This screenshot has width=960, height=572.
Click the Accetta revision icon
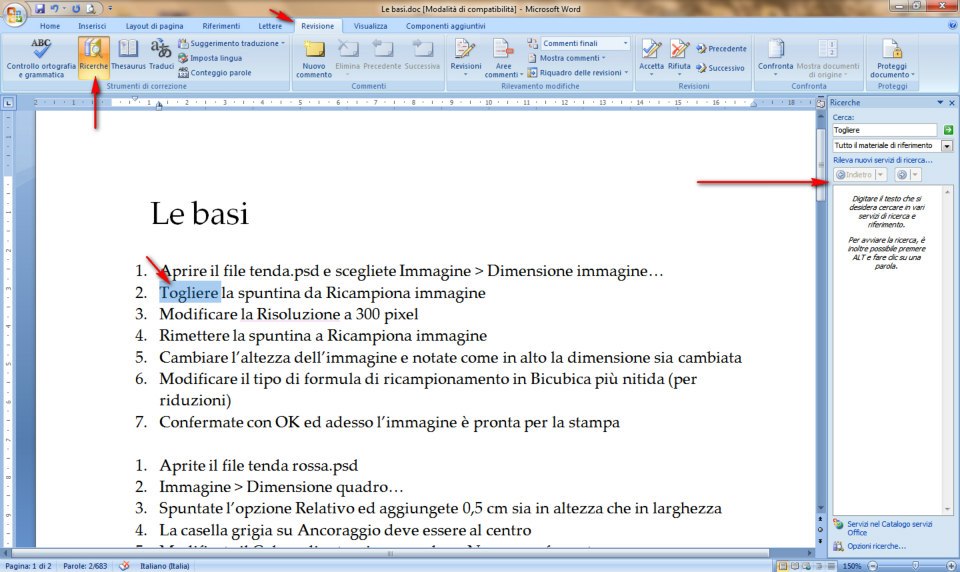click(x=651, y=55)
